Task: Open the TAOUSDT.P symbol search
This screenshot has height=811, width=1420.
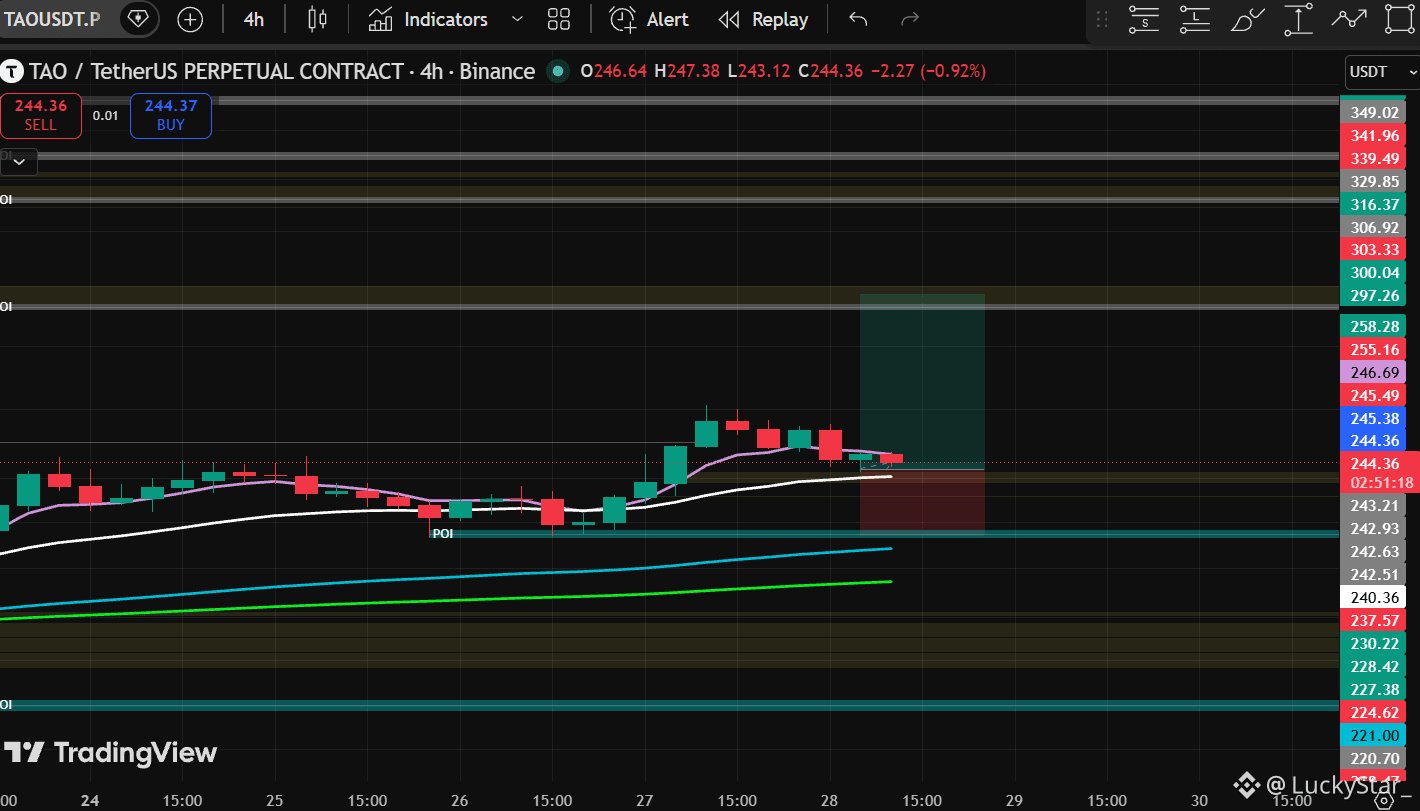Action: click(x=52, y=18)
